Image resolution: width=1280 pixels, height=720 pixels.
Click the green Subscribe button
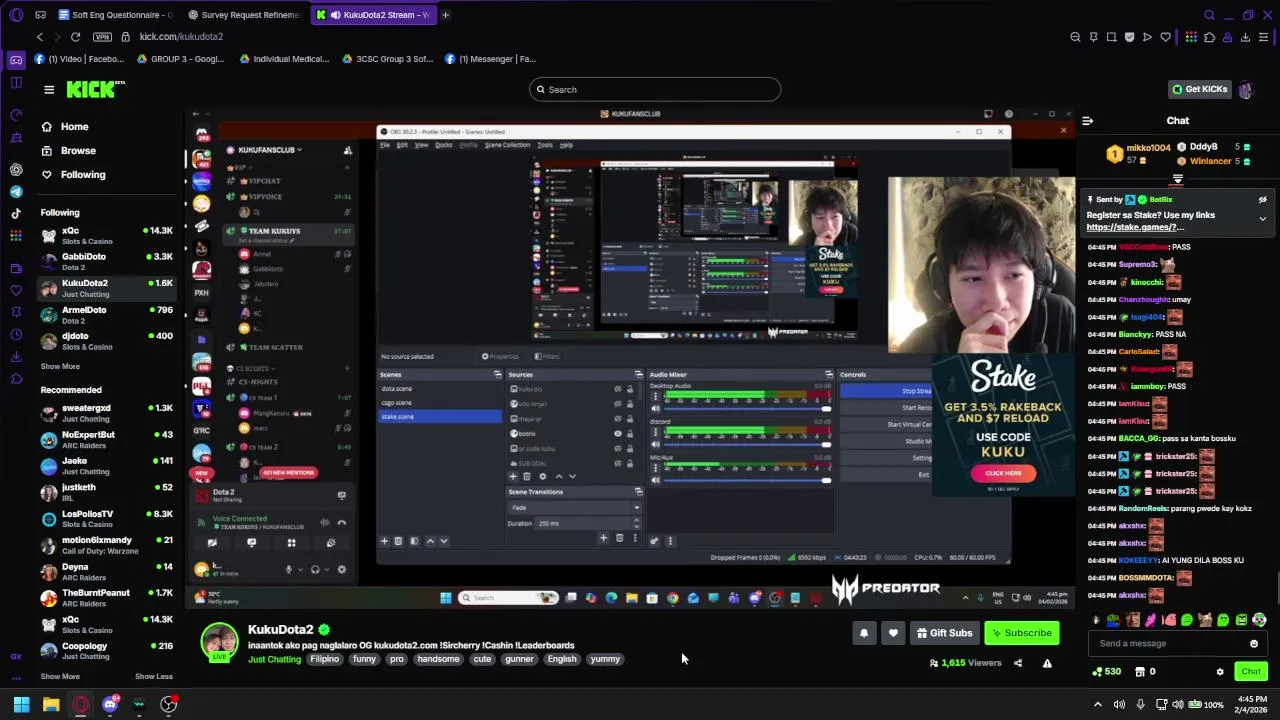pos(1021,633)
